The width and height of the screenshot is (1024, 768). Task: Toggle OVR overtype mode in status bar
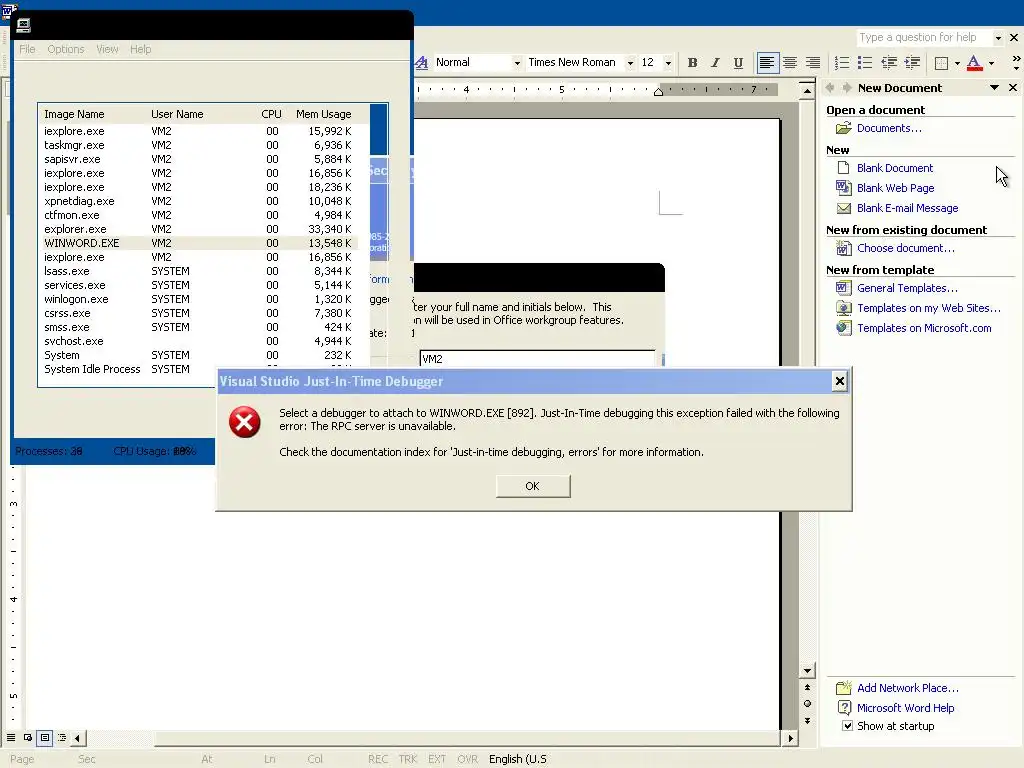click(468, 759)
